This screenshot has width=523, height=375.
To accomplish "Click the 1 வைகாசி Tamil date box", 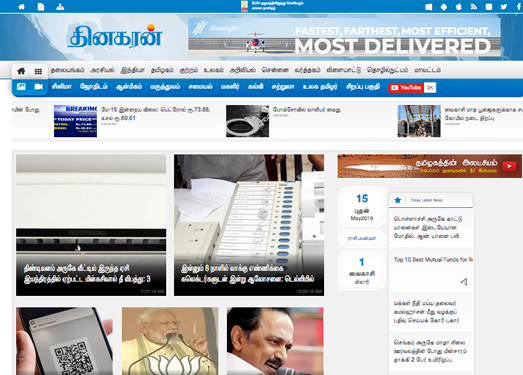I will tap(362, 271).
